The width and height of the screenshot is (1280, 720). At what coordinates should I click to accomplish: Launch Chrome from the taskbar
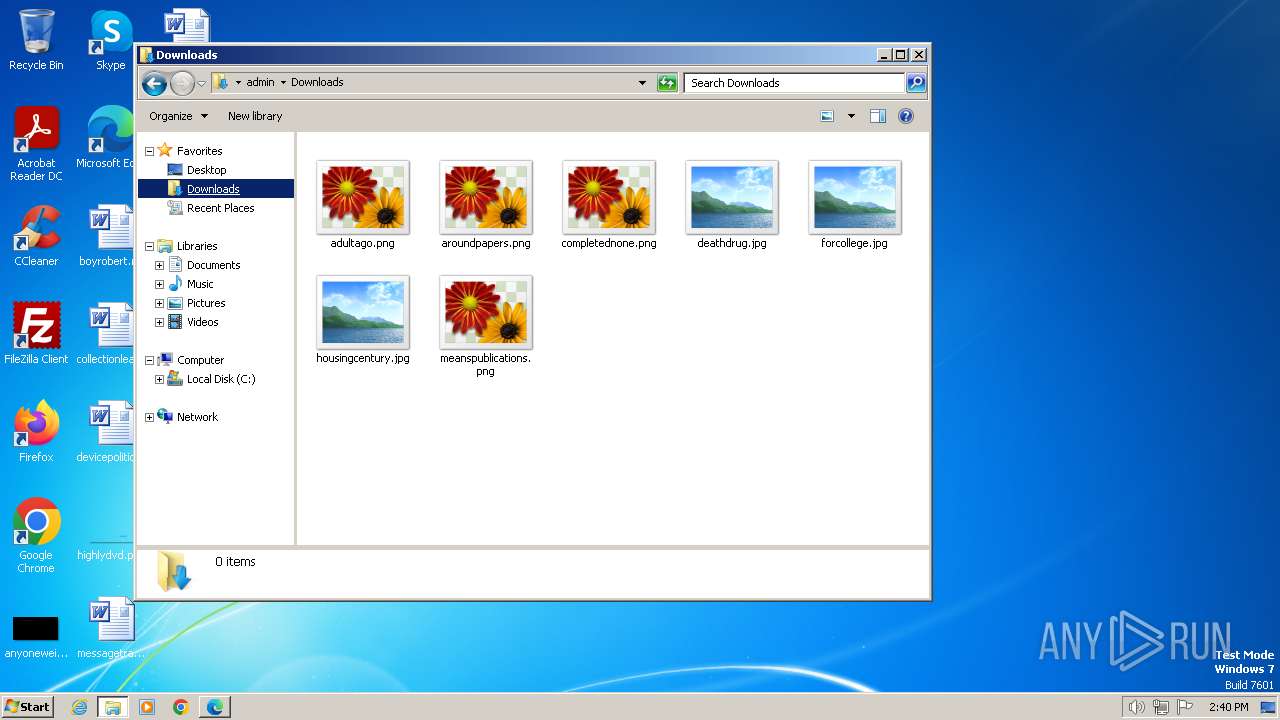coord(181,707)
